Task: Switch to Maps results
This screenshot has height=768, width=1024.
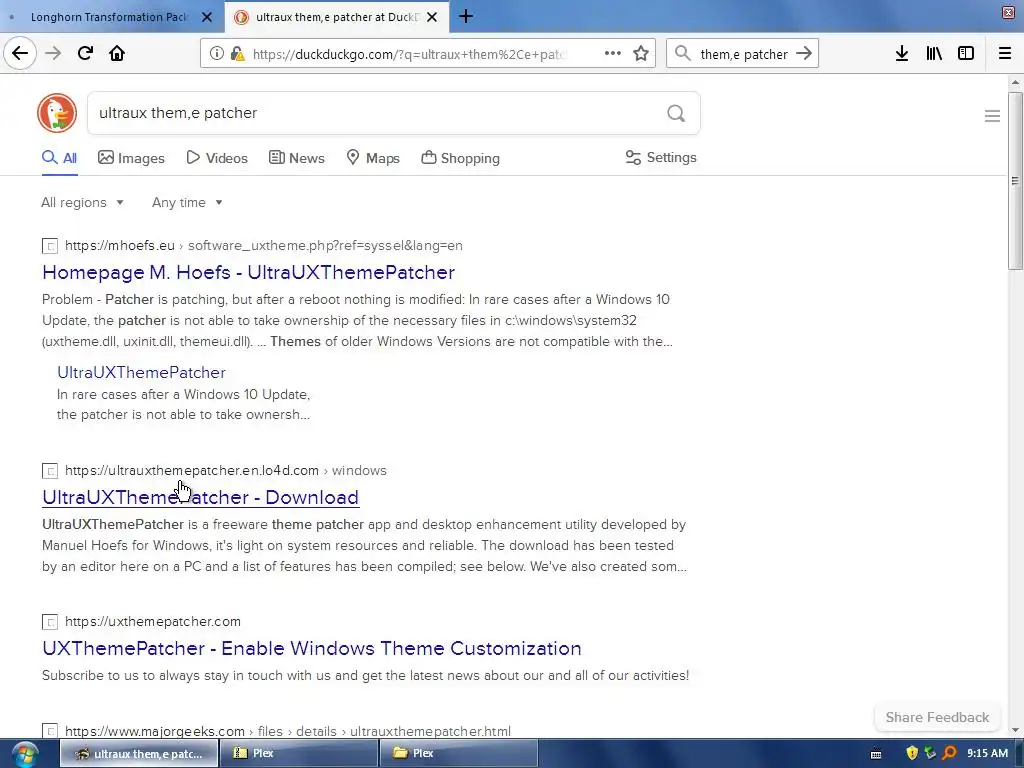Action: (x=372, y=158)
